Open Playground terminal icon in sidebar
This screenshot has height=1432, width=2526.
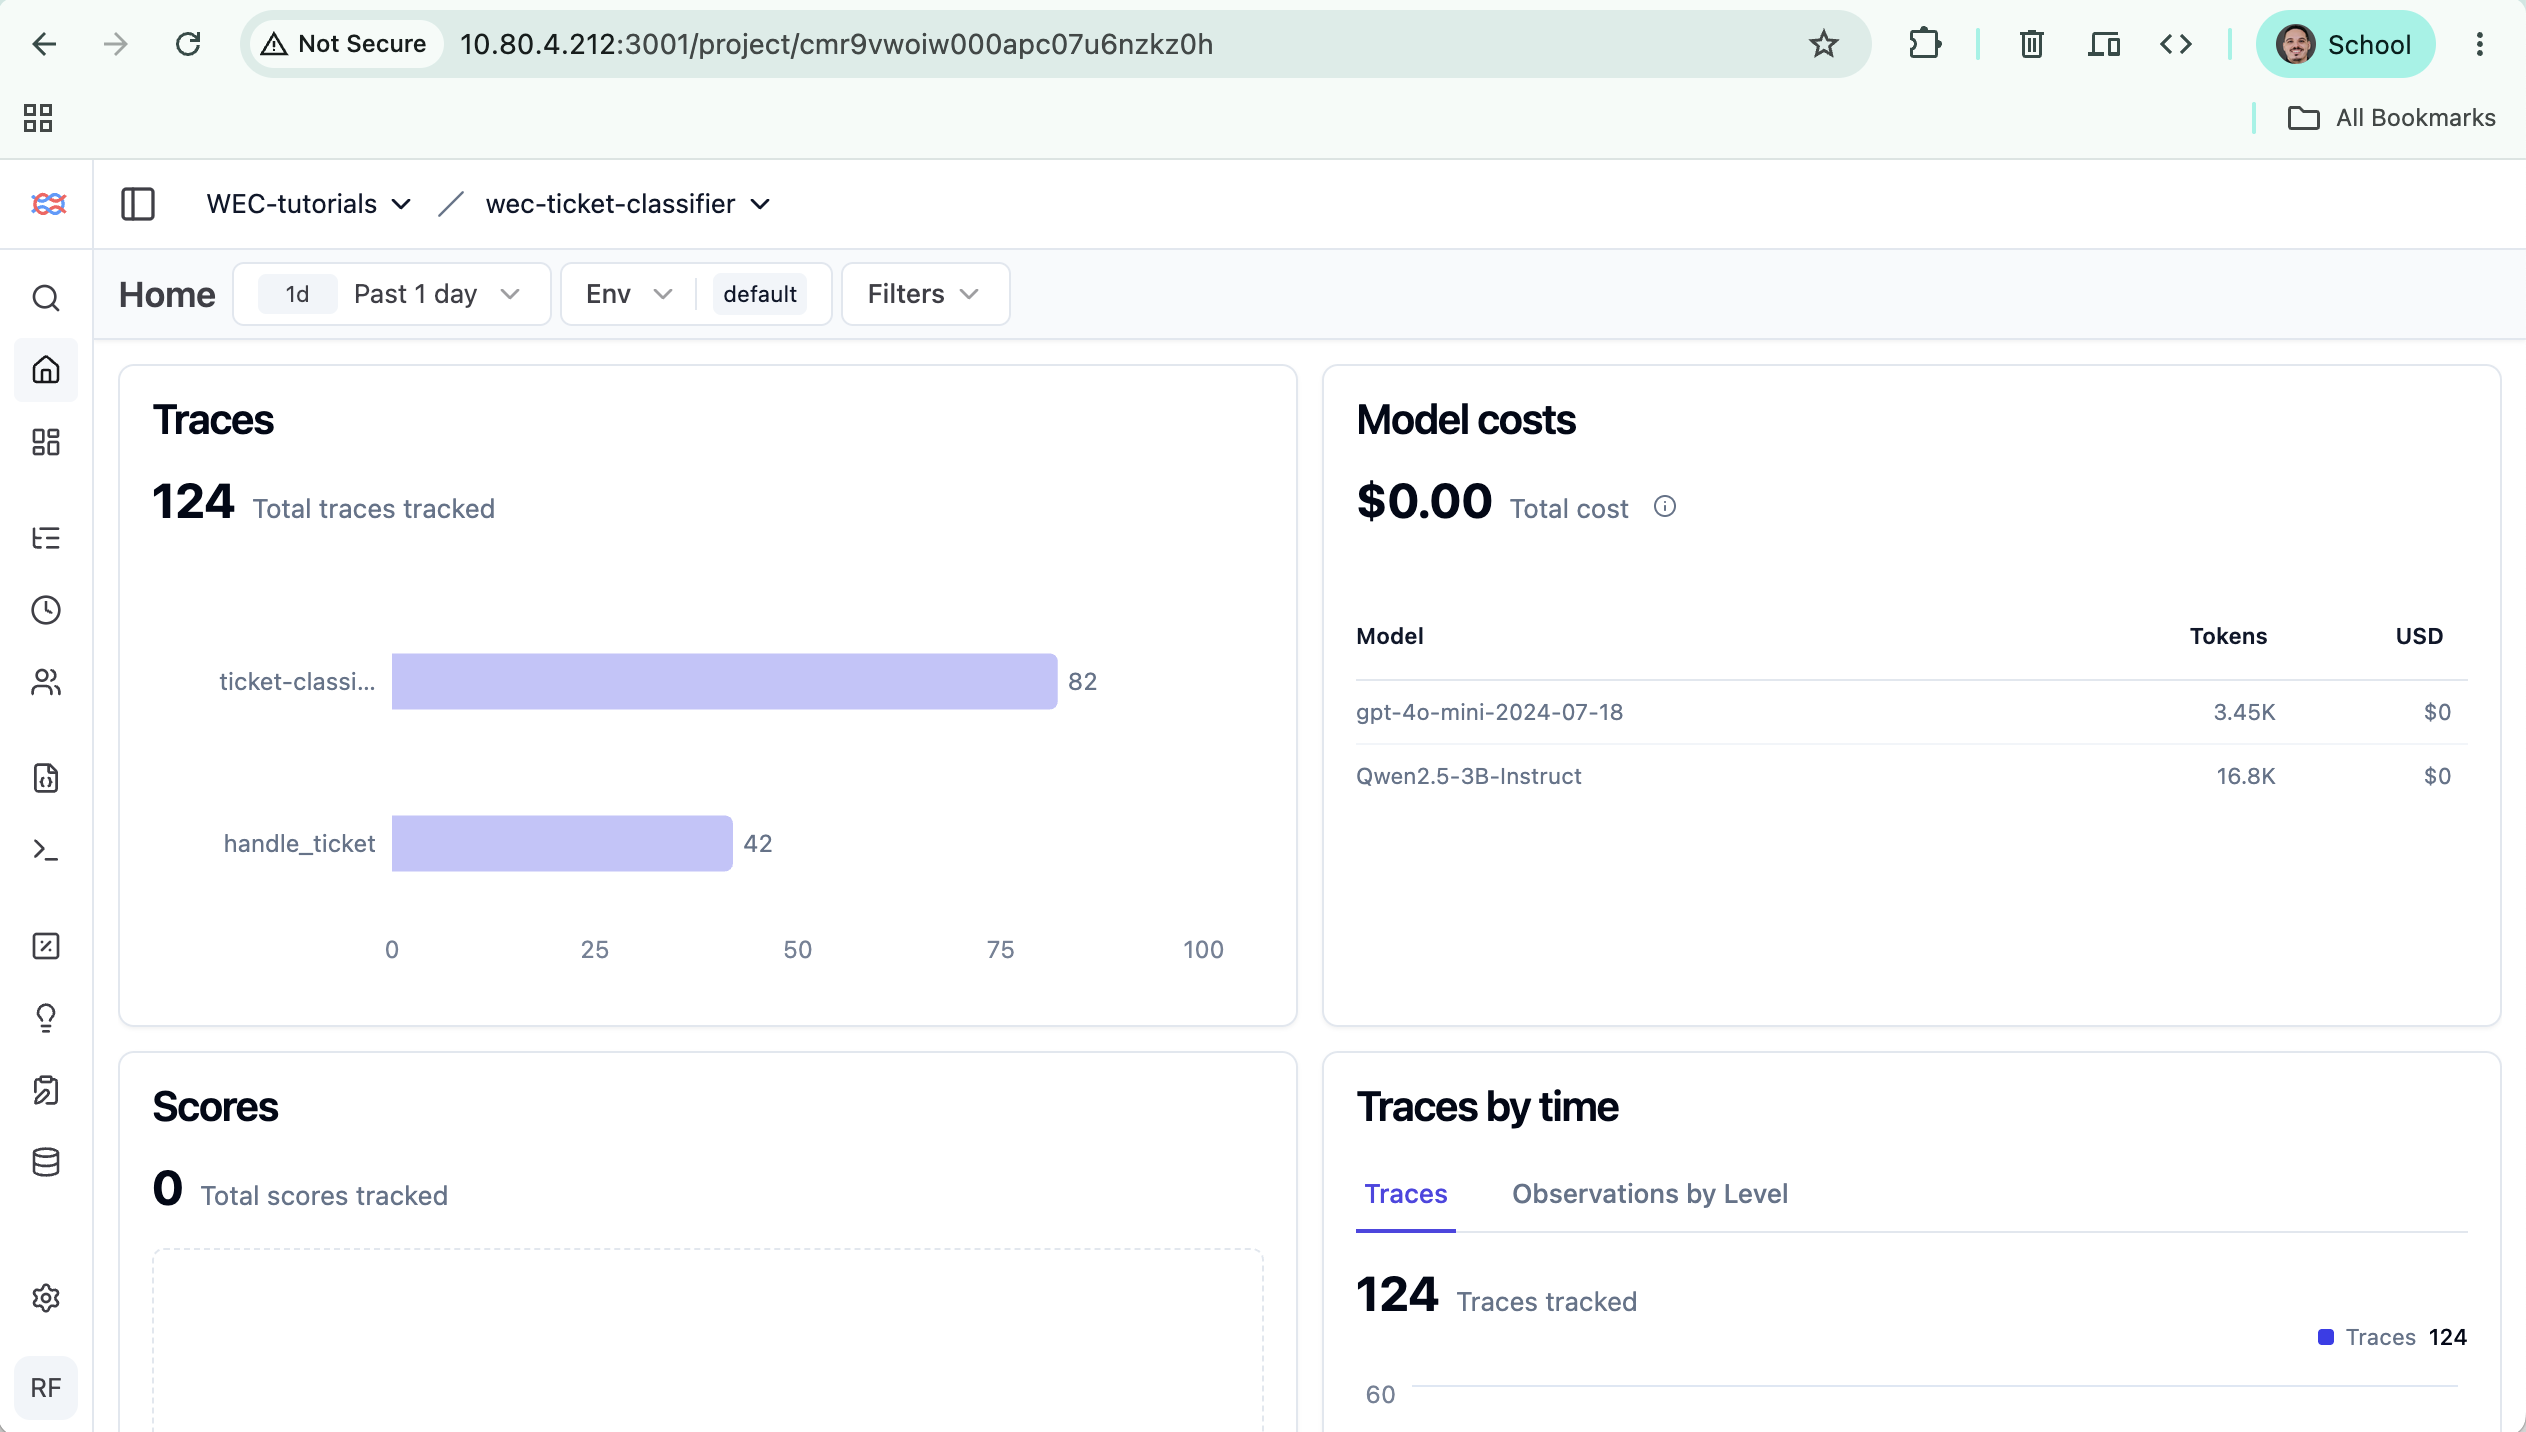pos(46,850)
